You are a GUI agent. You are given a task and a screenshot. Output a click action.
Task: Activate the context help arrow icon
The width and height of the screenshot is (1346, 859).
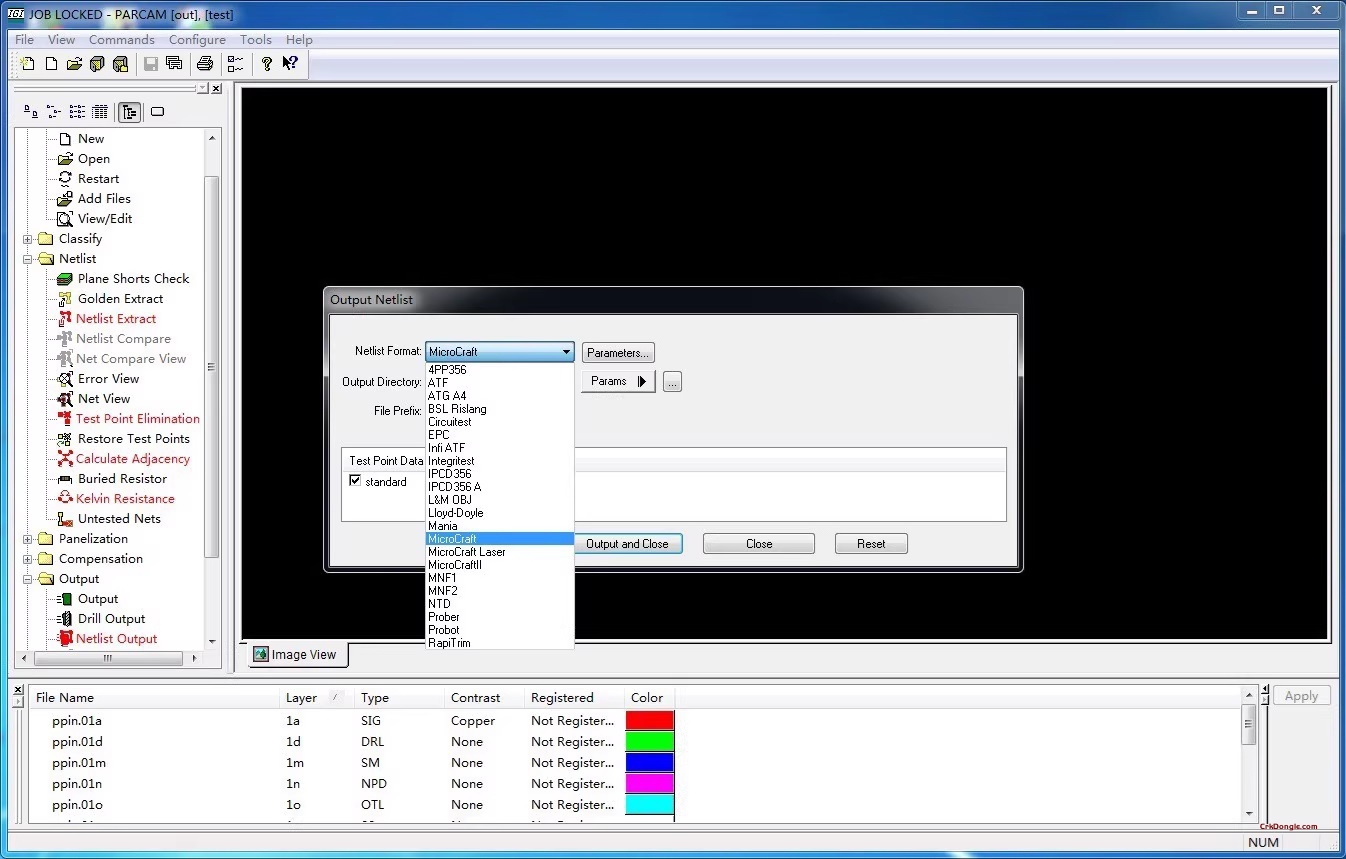coord(290,63)
